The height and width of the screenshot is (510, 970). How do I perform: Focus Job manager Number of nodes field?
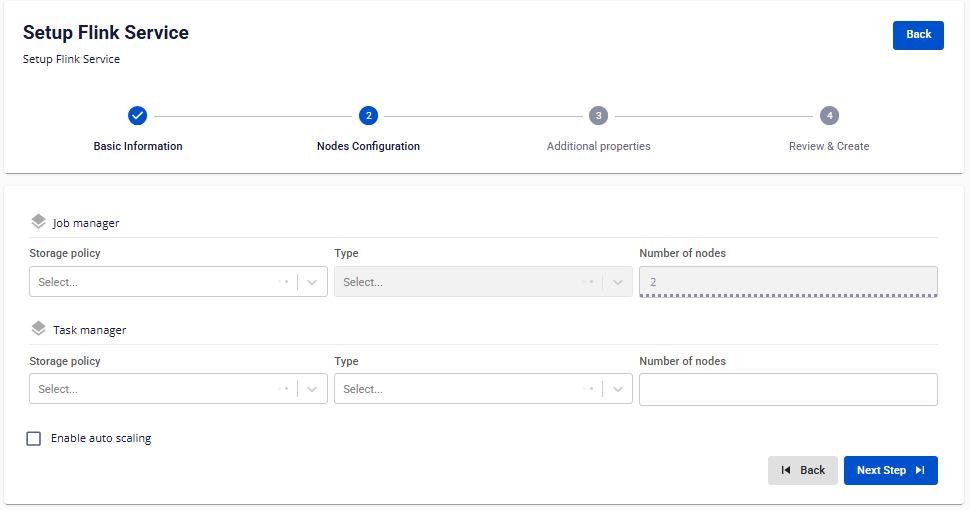(x=788, y=282)
